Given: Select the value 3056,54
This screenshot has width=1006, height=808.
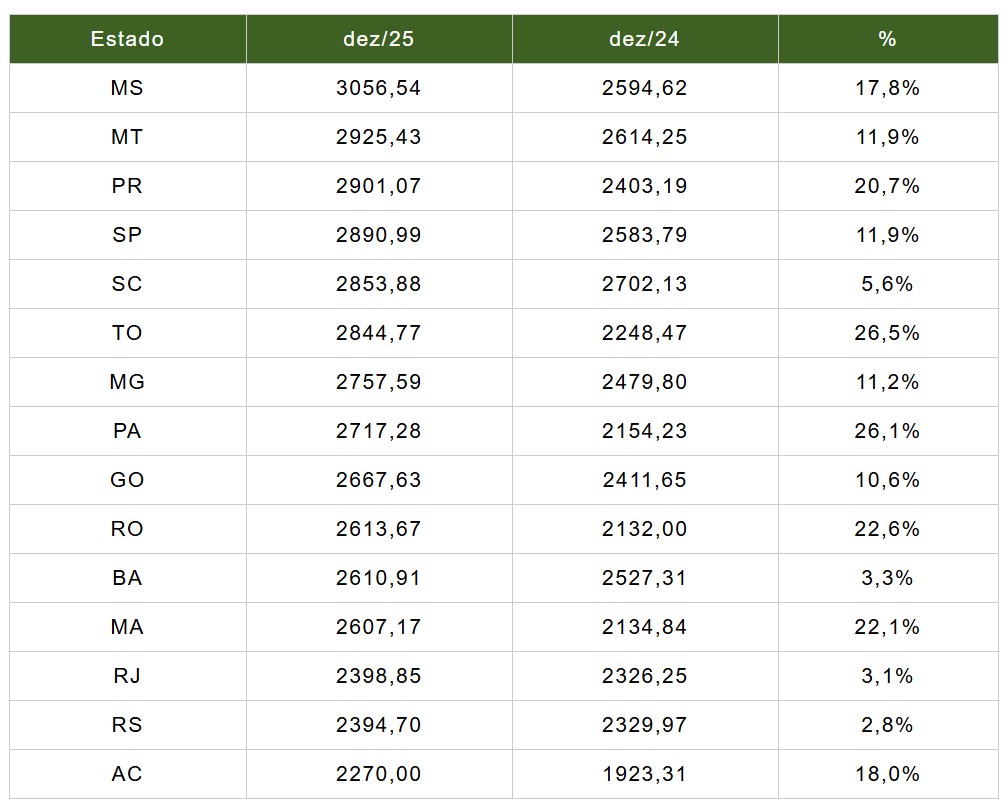Looking at the screenshot, I should point(378,88).
